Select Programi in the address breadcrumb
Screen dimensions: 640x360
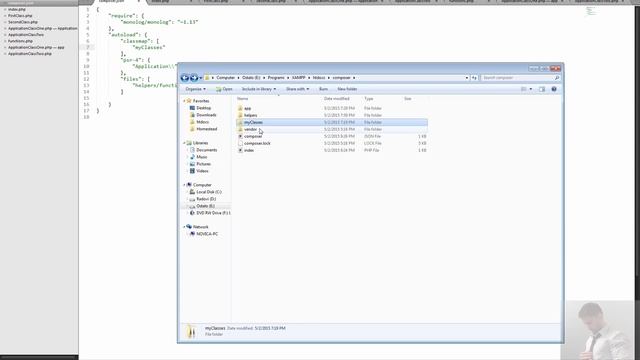(276, 78)
